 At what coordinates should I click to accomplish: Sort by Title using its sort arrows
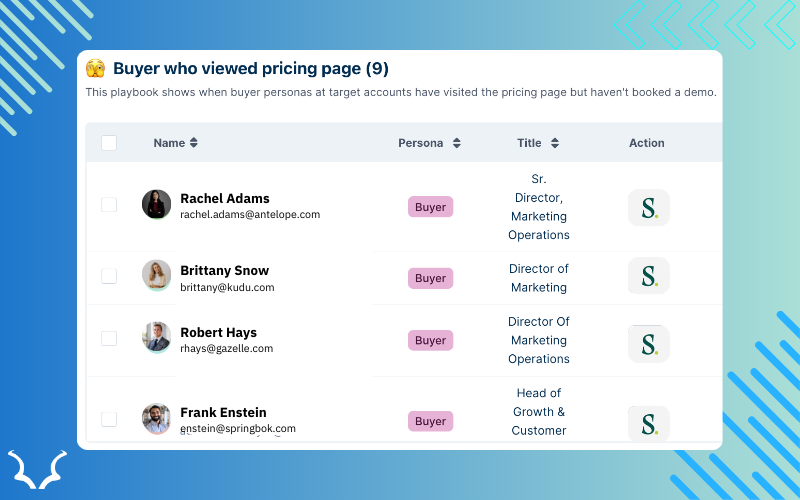554,143
